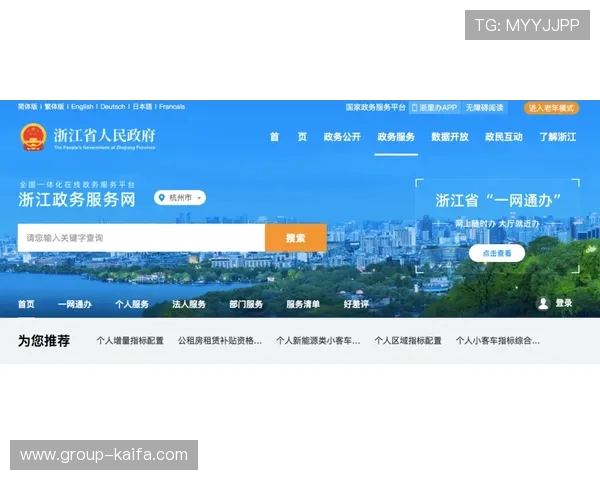Click the keyword search input field

(x=141, y=238)
